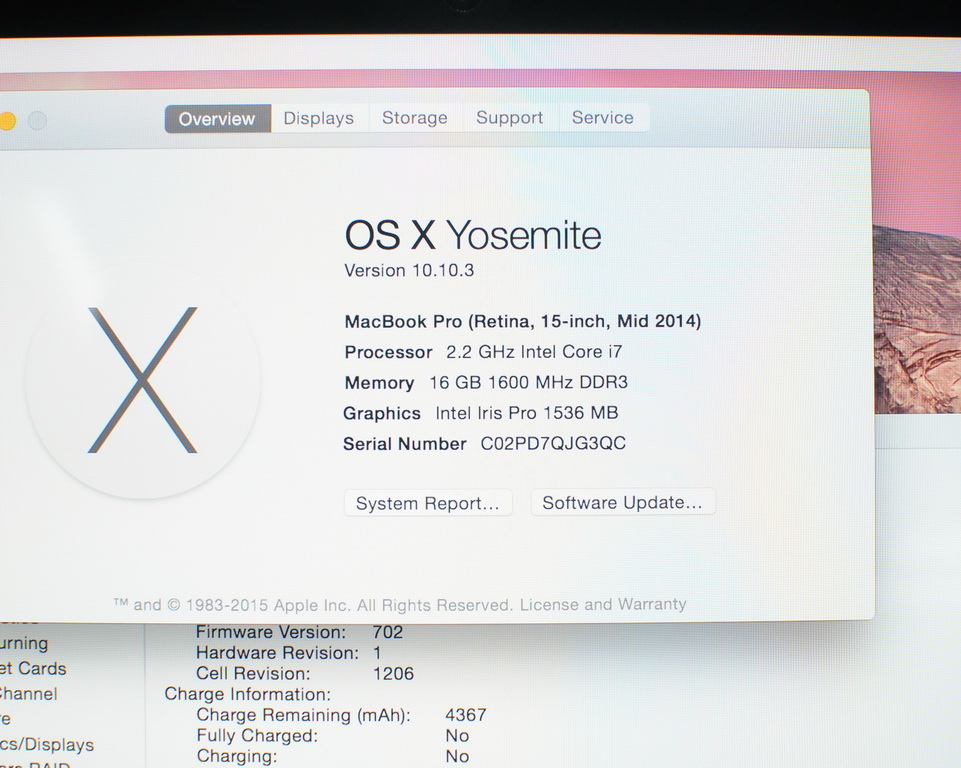Click the 16 GB 1600 MHz DDR3 value
This screenshot has height=768, width=961.
click(528, 382)
